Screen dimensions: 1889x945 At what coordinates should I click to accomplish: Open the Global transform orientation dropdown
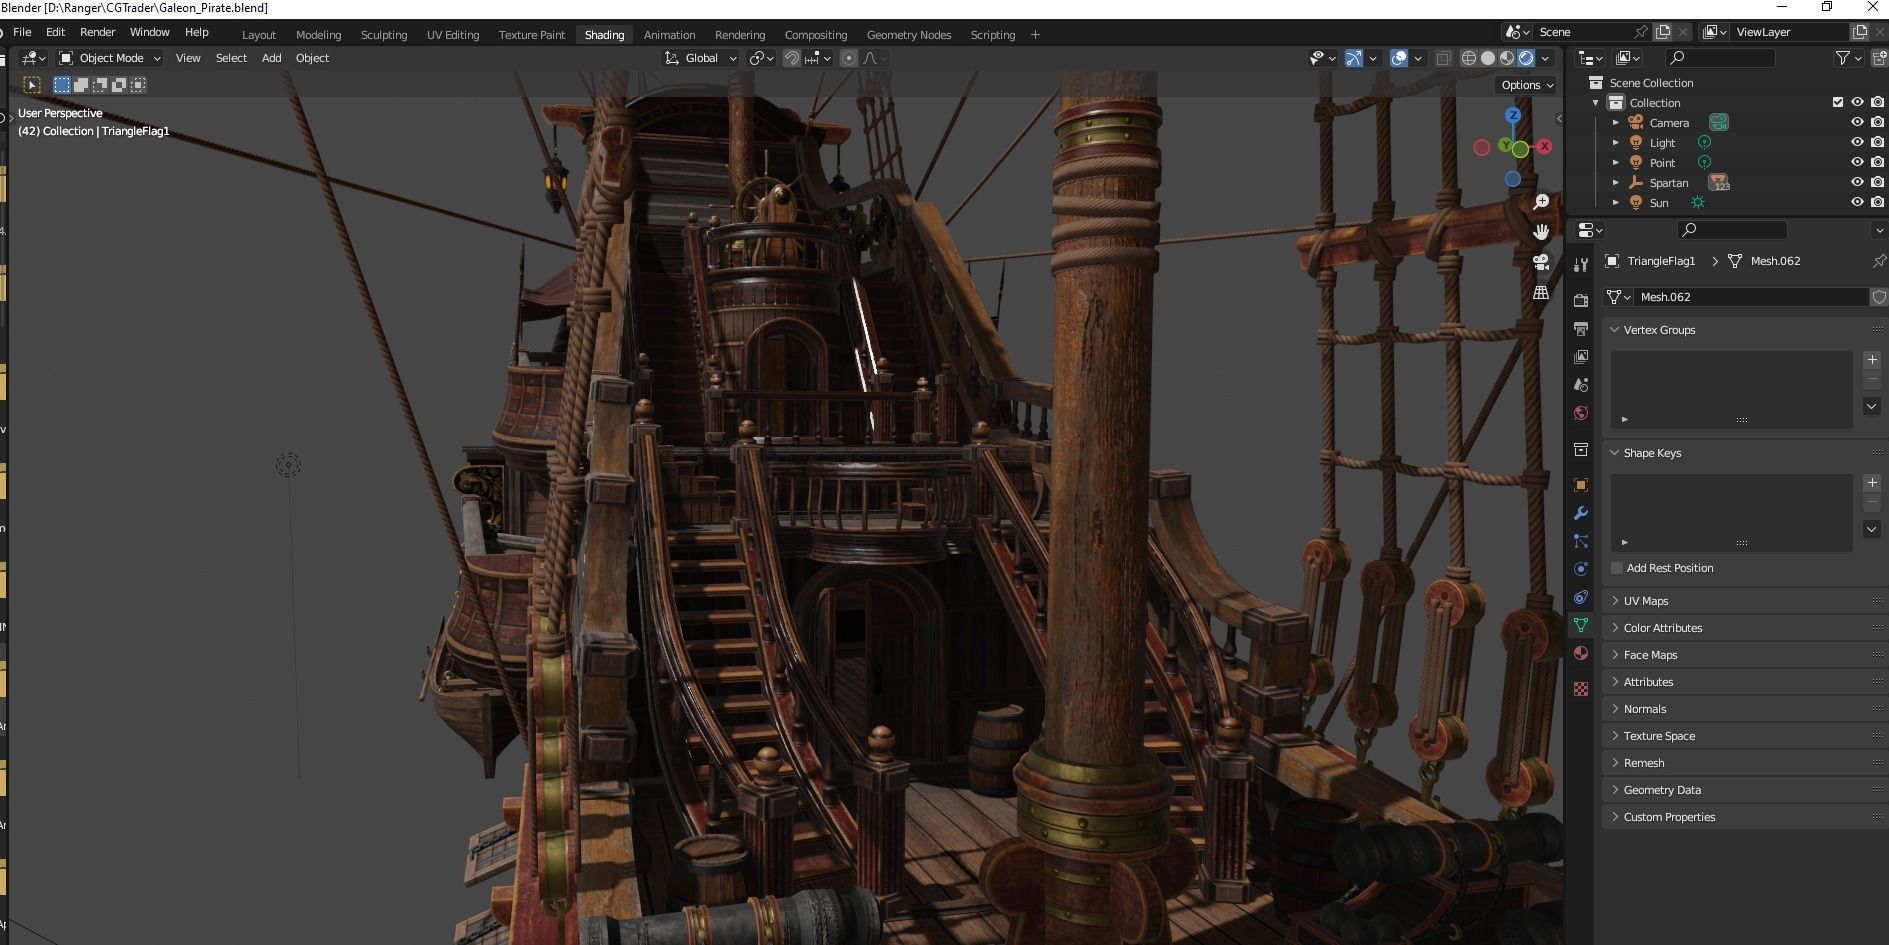(701, 58)
